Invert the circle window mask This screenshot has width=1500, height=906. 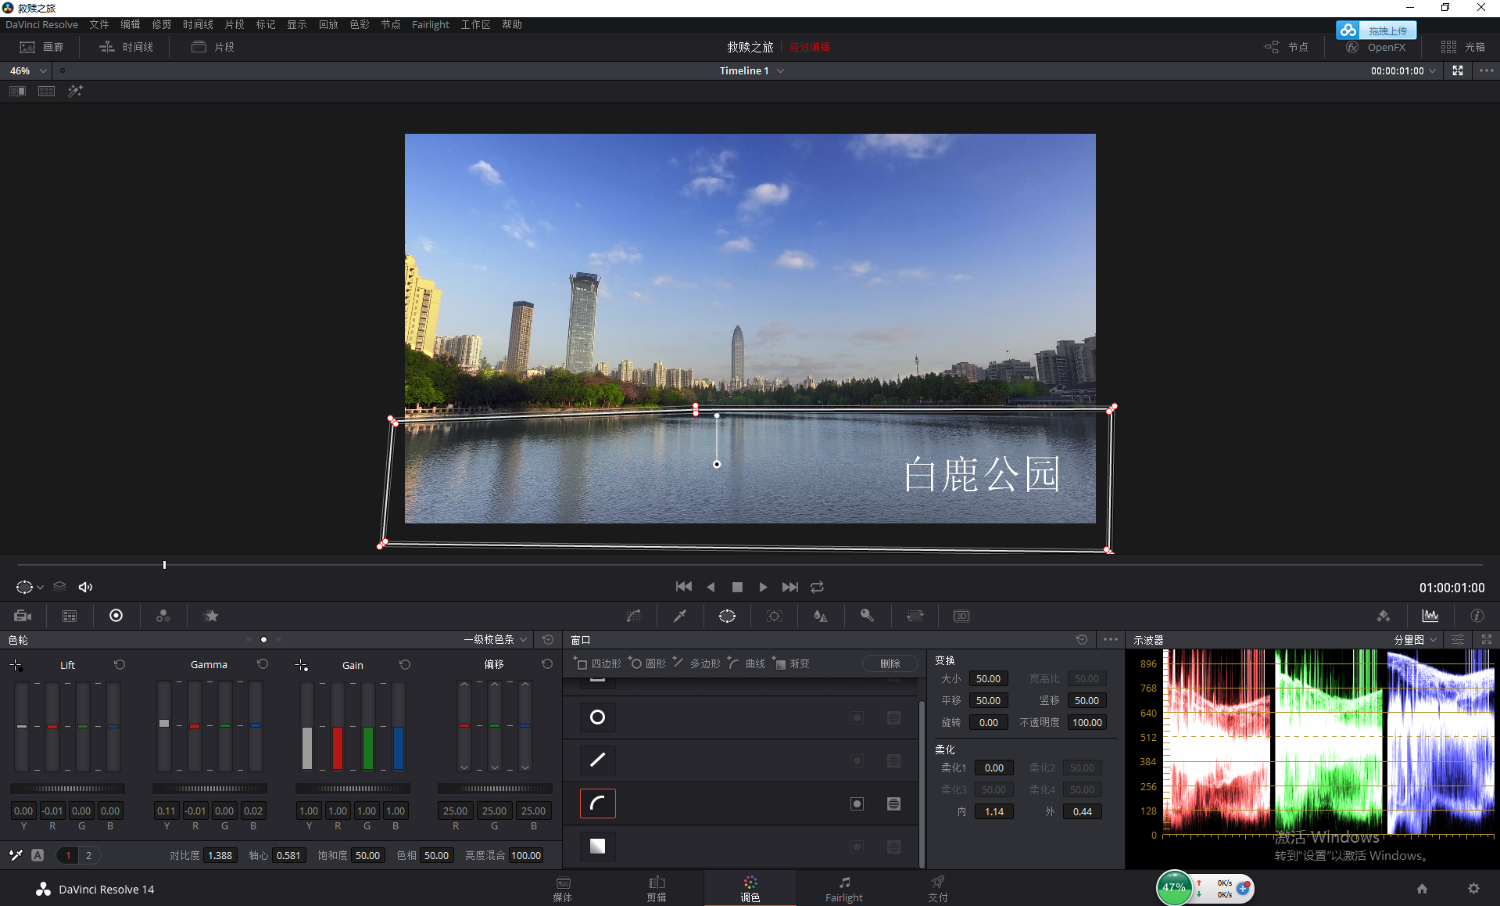[x=857, y=718]
